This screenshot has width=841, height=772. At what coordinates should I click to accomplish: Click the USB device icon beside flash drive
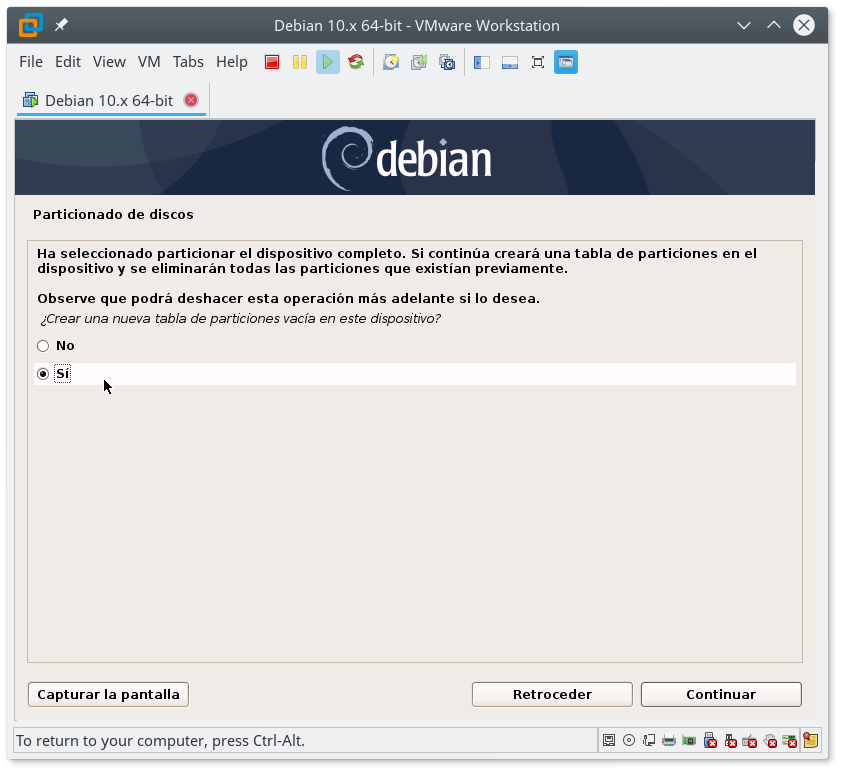click(730, 741)
